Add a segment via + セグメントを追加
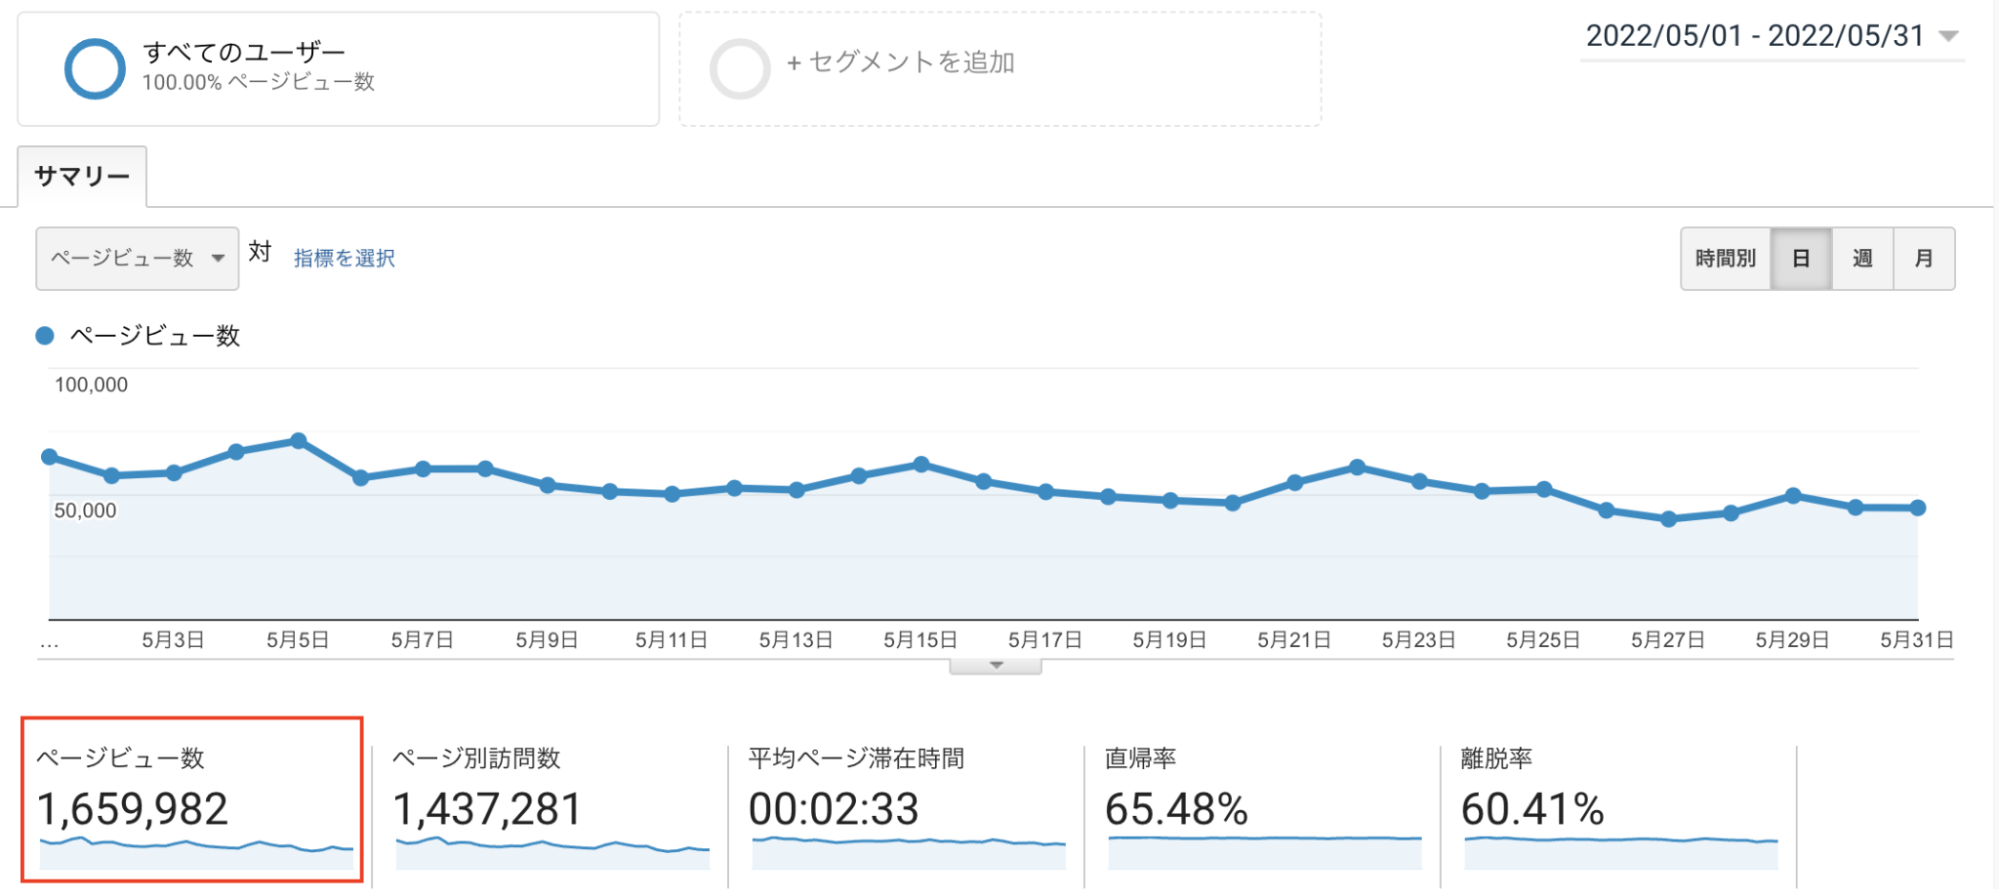 point(1000,69)
